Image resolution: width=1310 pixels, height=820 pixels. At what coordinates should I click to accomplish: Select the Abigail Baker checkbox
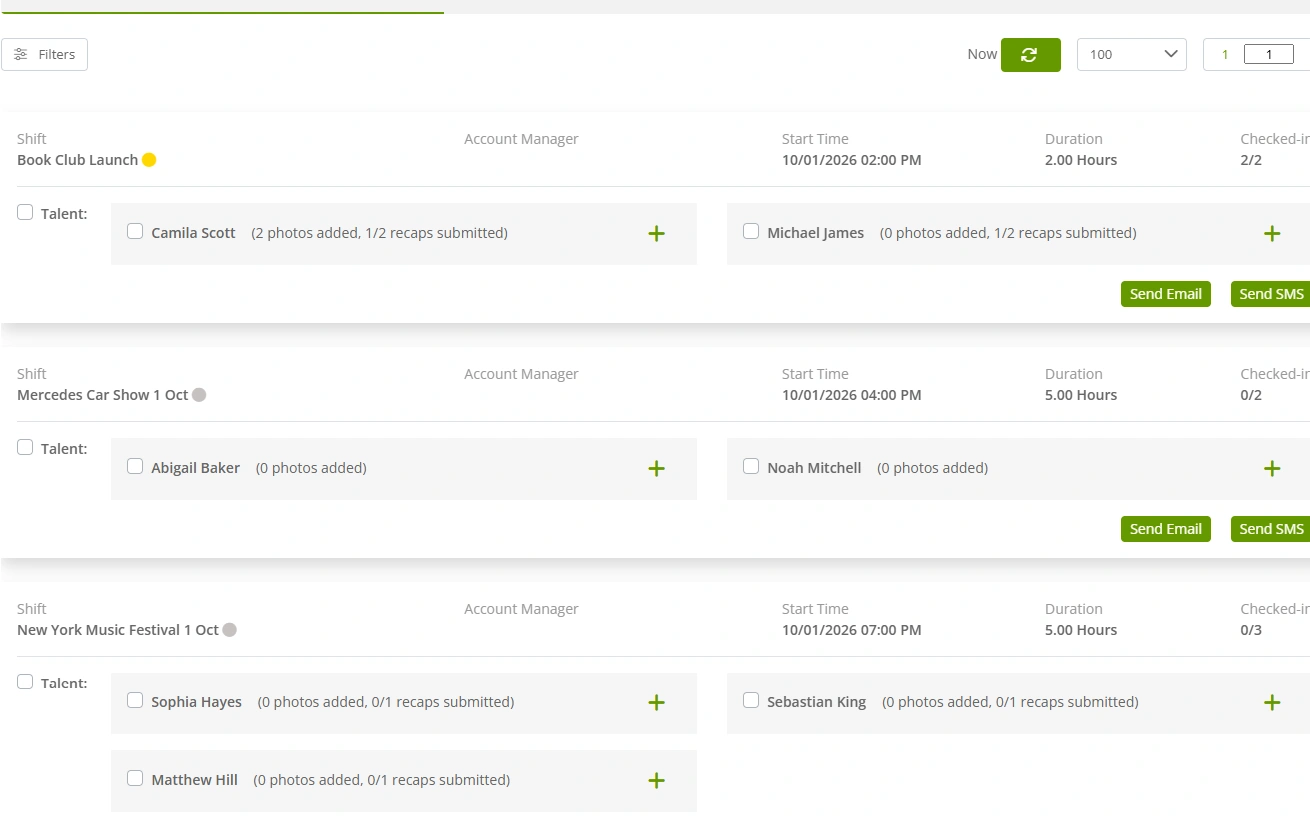click(135, 466)
